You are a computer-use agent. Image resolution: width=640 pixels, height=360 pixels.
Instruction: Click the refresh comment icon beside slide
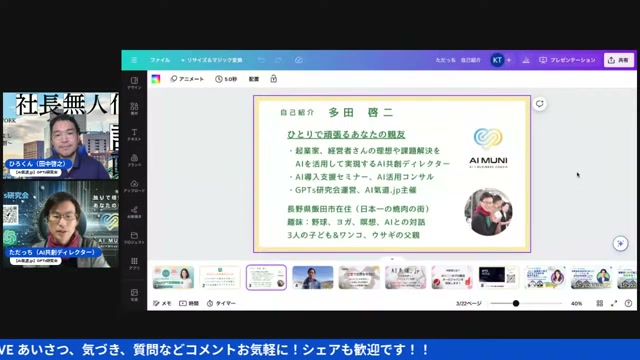(x=540, y=104)
